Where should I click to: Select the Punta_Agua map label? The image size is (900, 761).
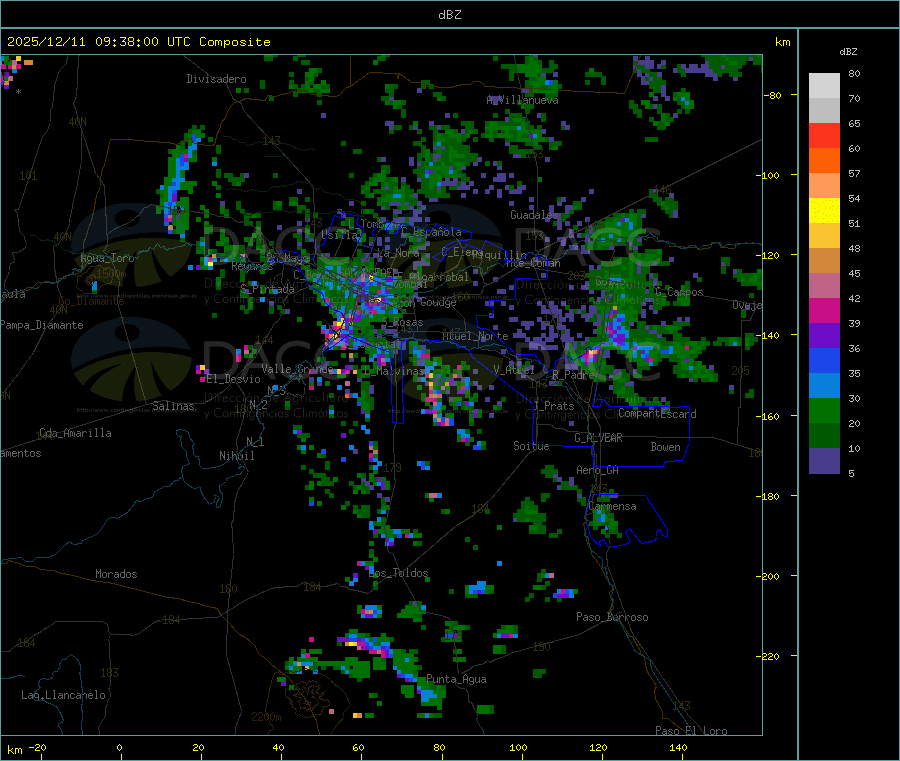[456, 679]
